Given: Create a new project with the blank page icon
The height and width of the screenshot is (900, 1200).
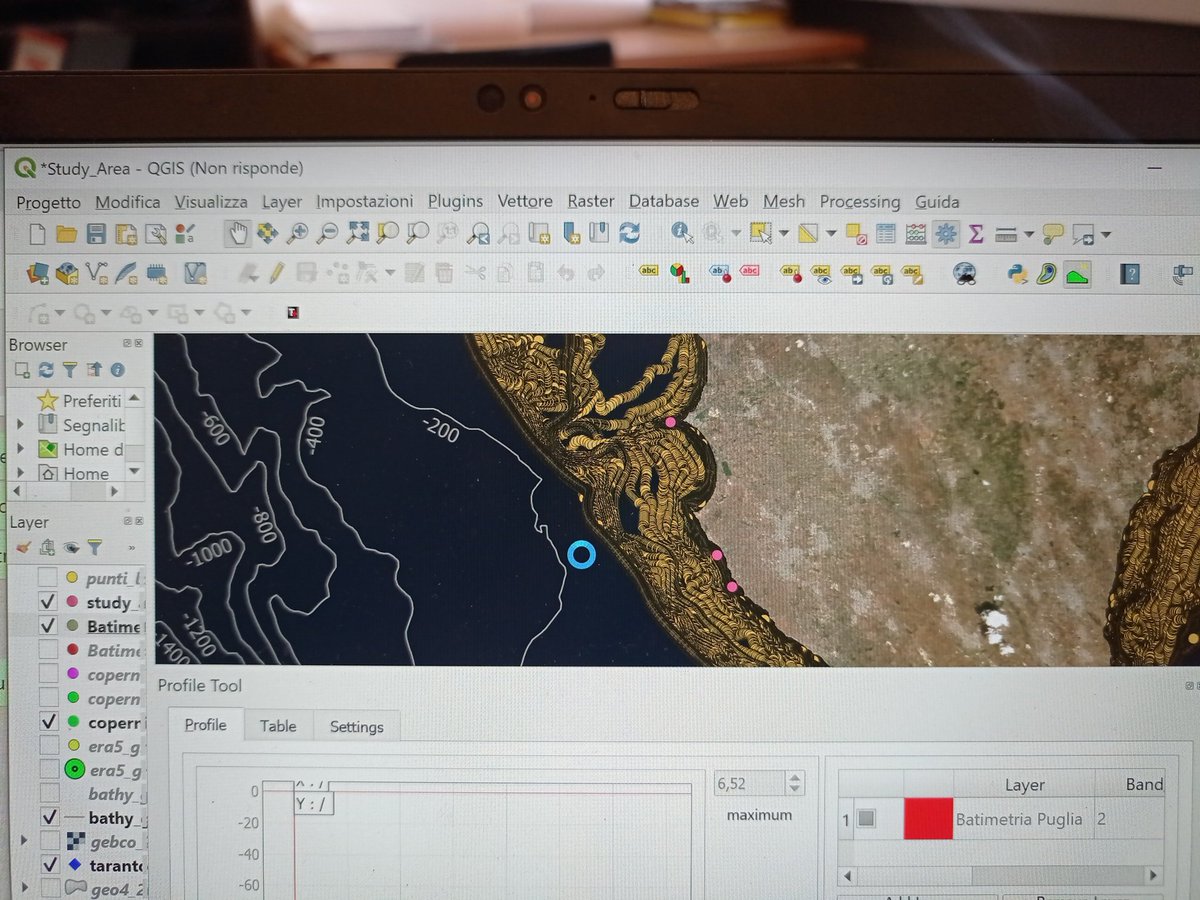Looking at the screenshot, I should click(x=37, y=234).
